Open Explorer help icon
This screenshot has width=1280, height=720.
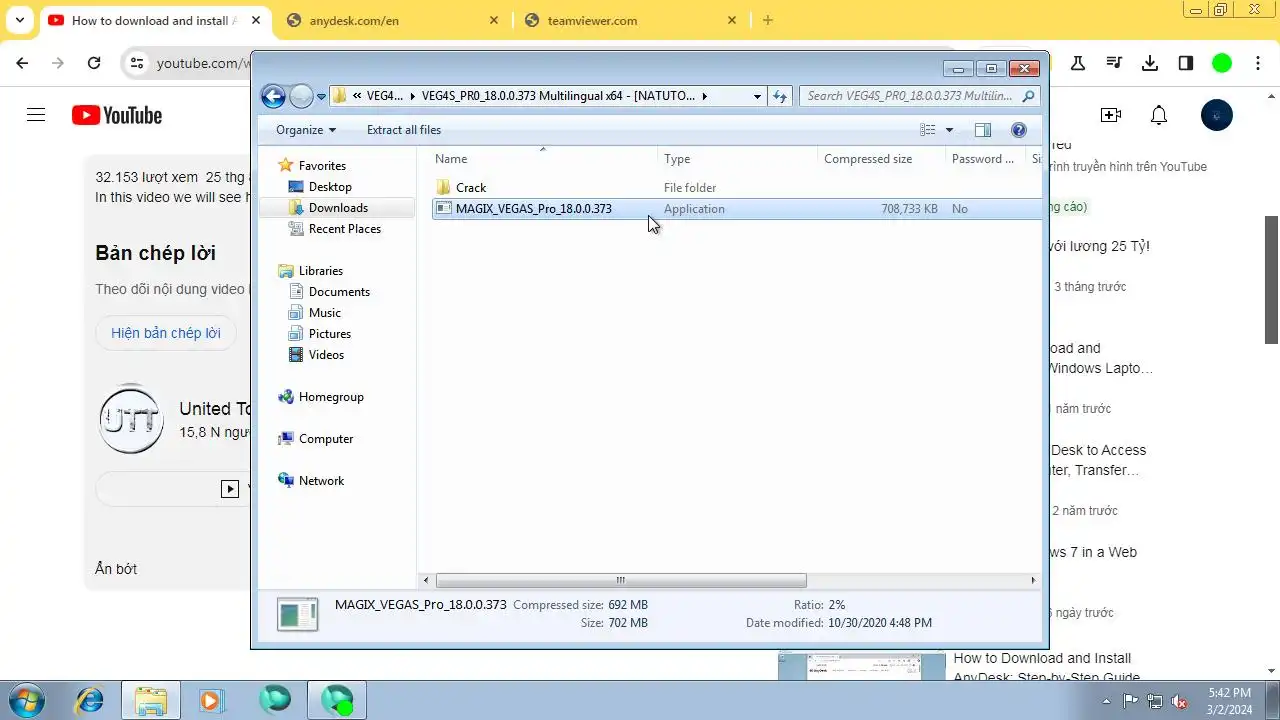[1019, 130]
